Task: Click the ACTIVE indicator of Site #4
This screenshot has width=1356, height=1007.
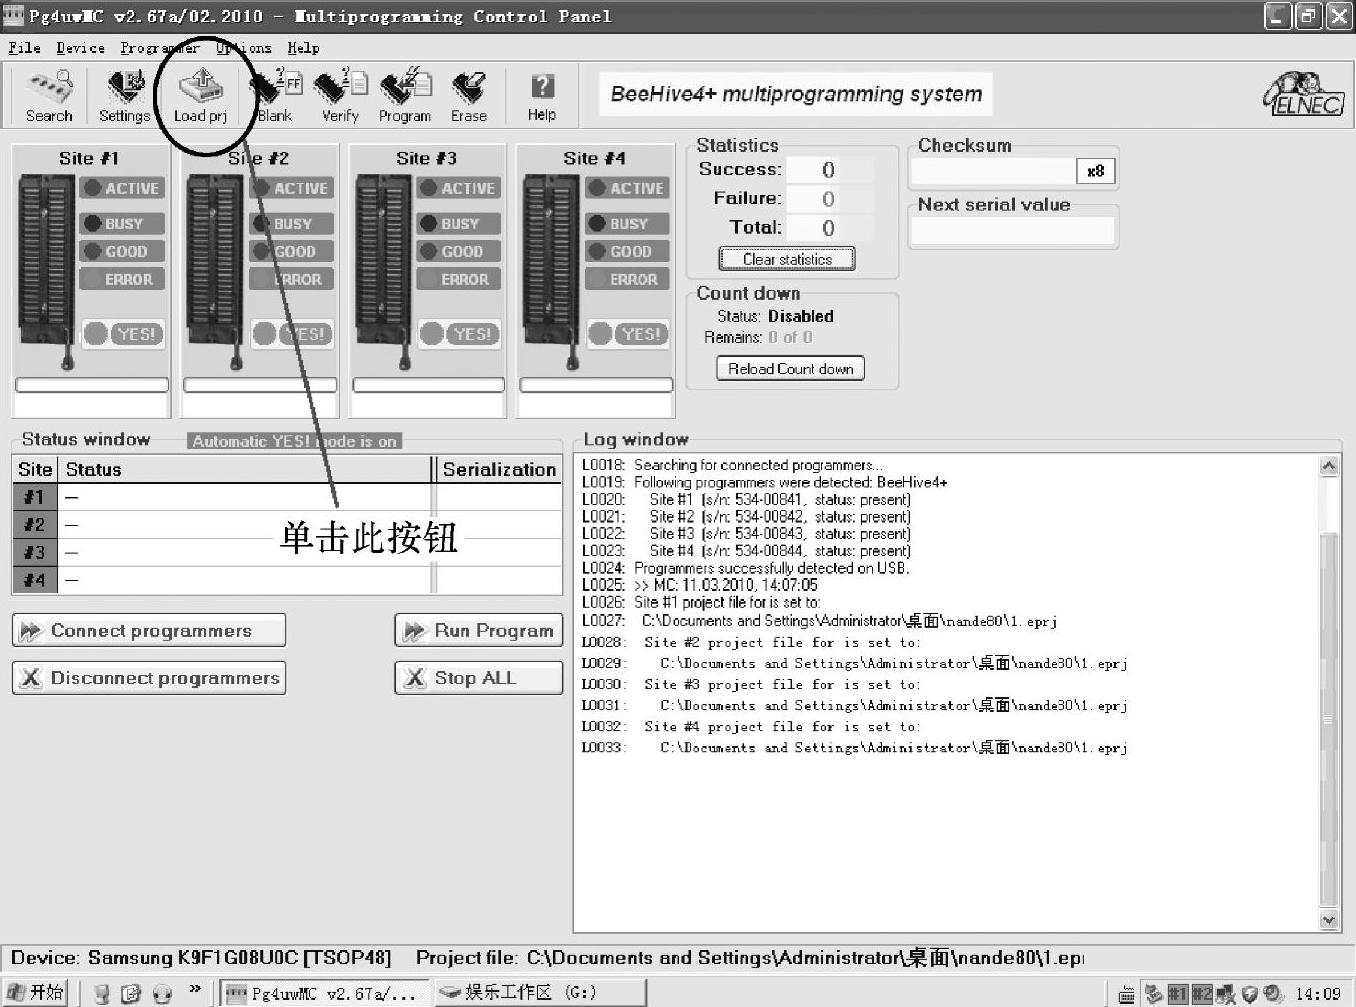Action: pyautogui.click(x=627, y=188)
